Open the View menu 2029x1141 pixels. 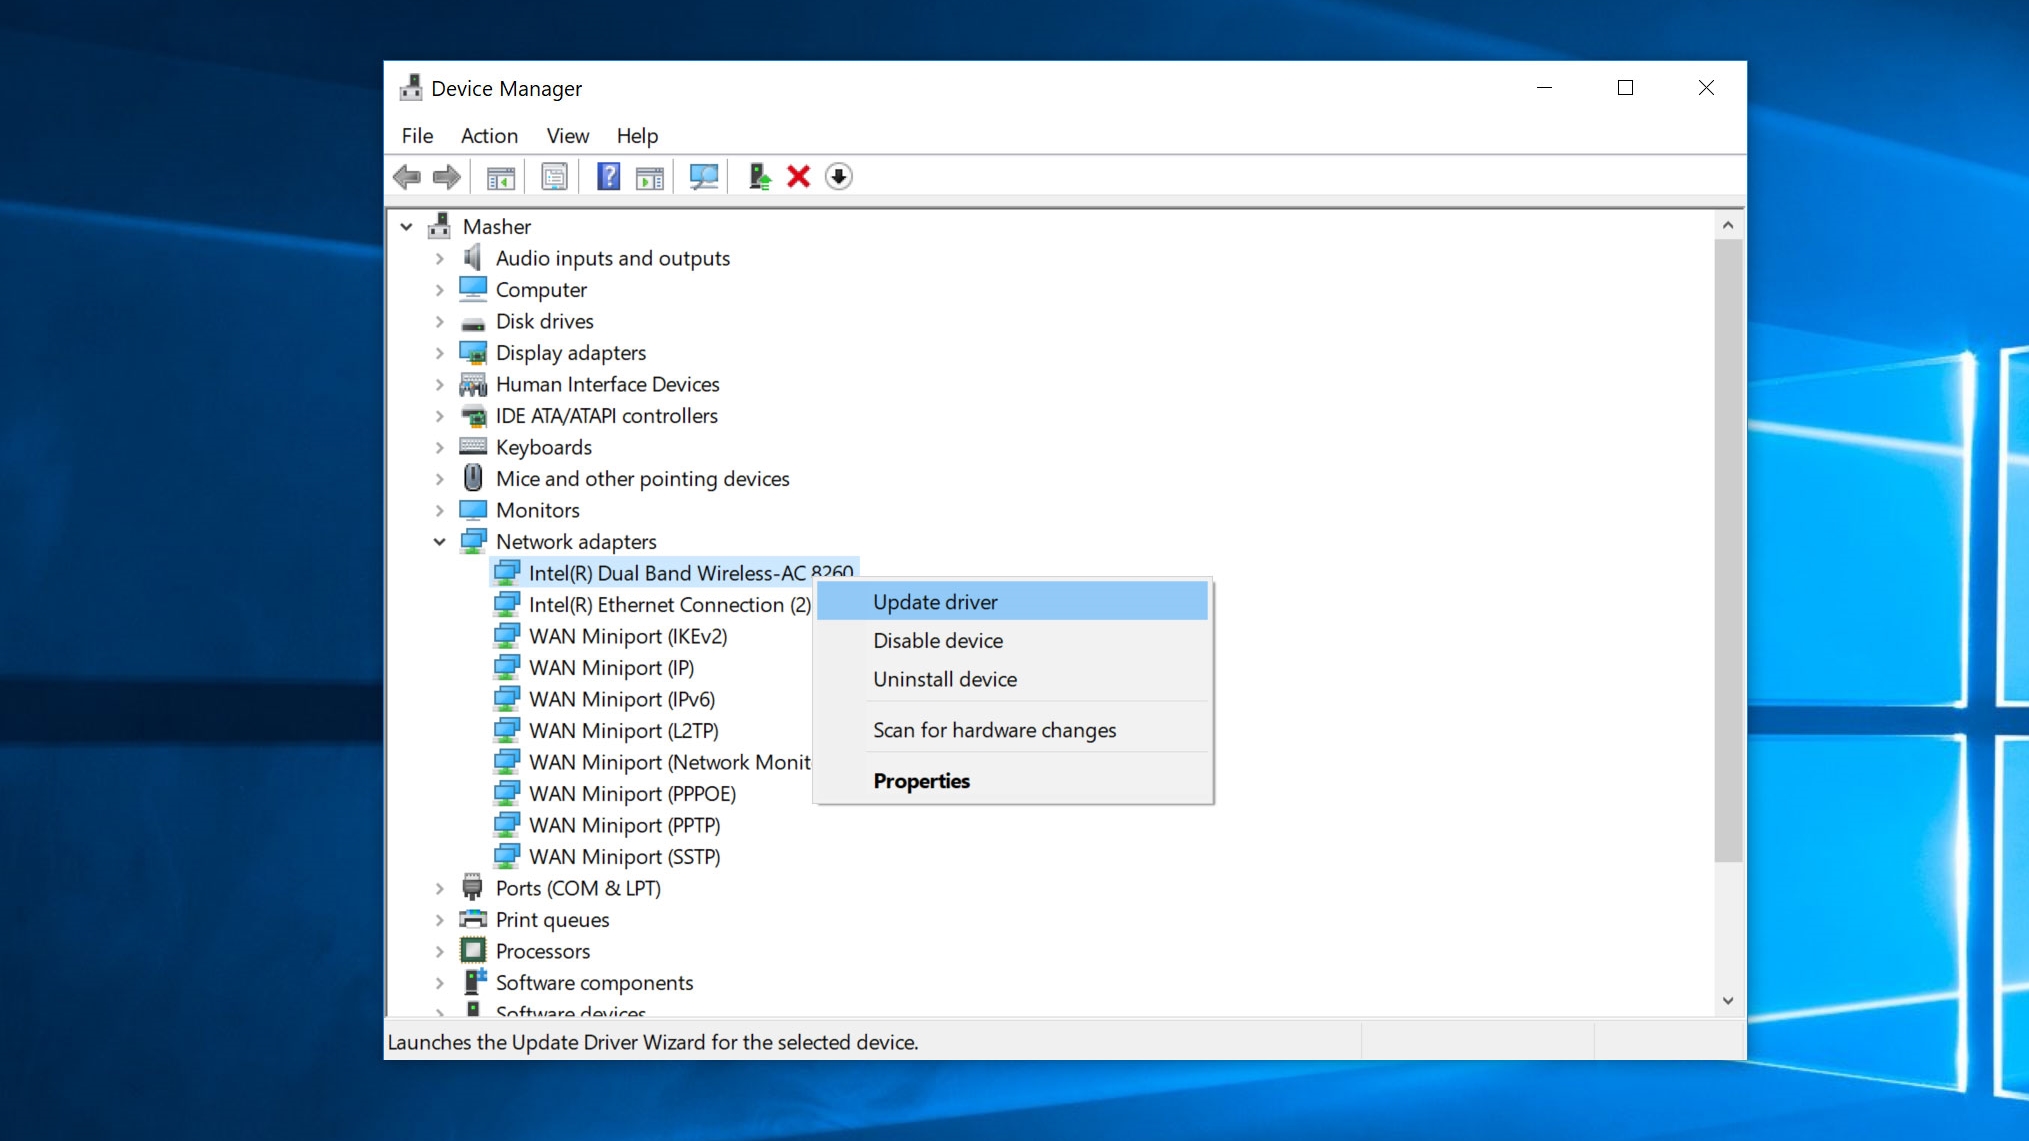tap(567, 136)
